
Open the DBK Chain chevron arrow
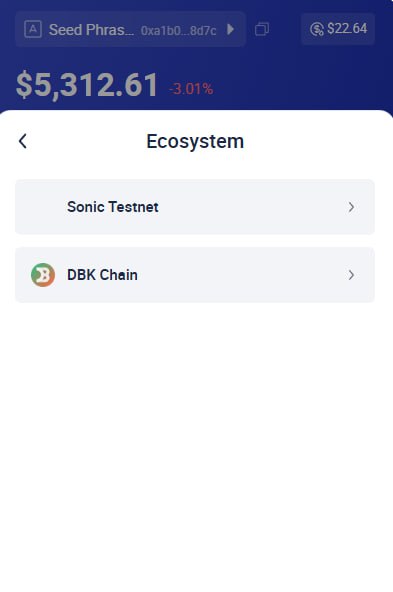click(x=351, y=275)
